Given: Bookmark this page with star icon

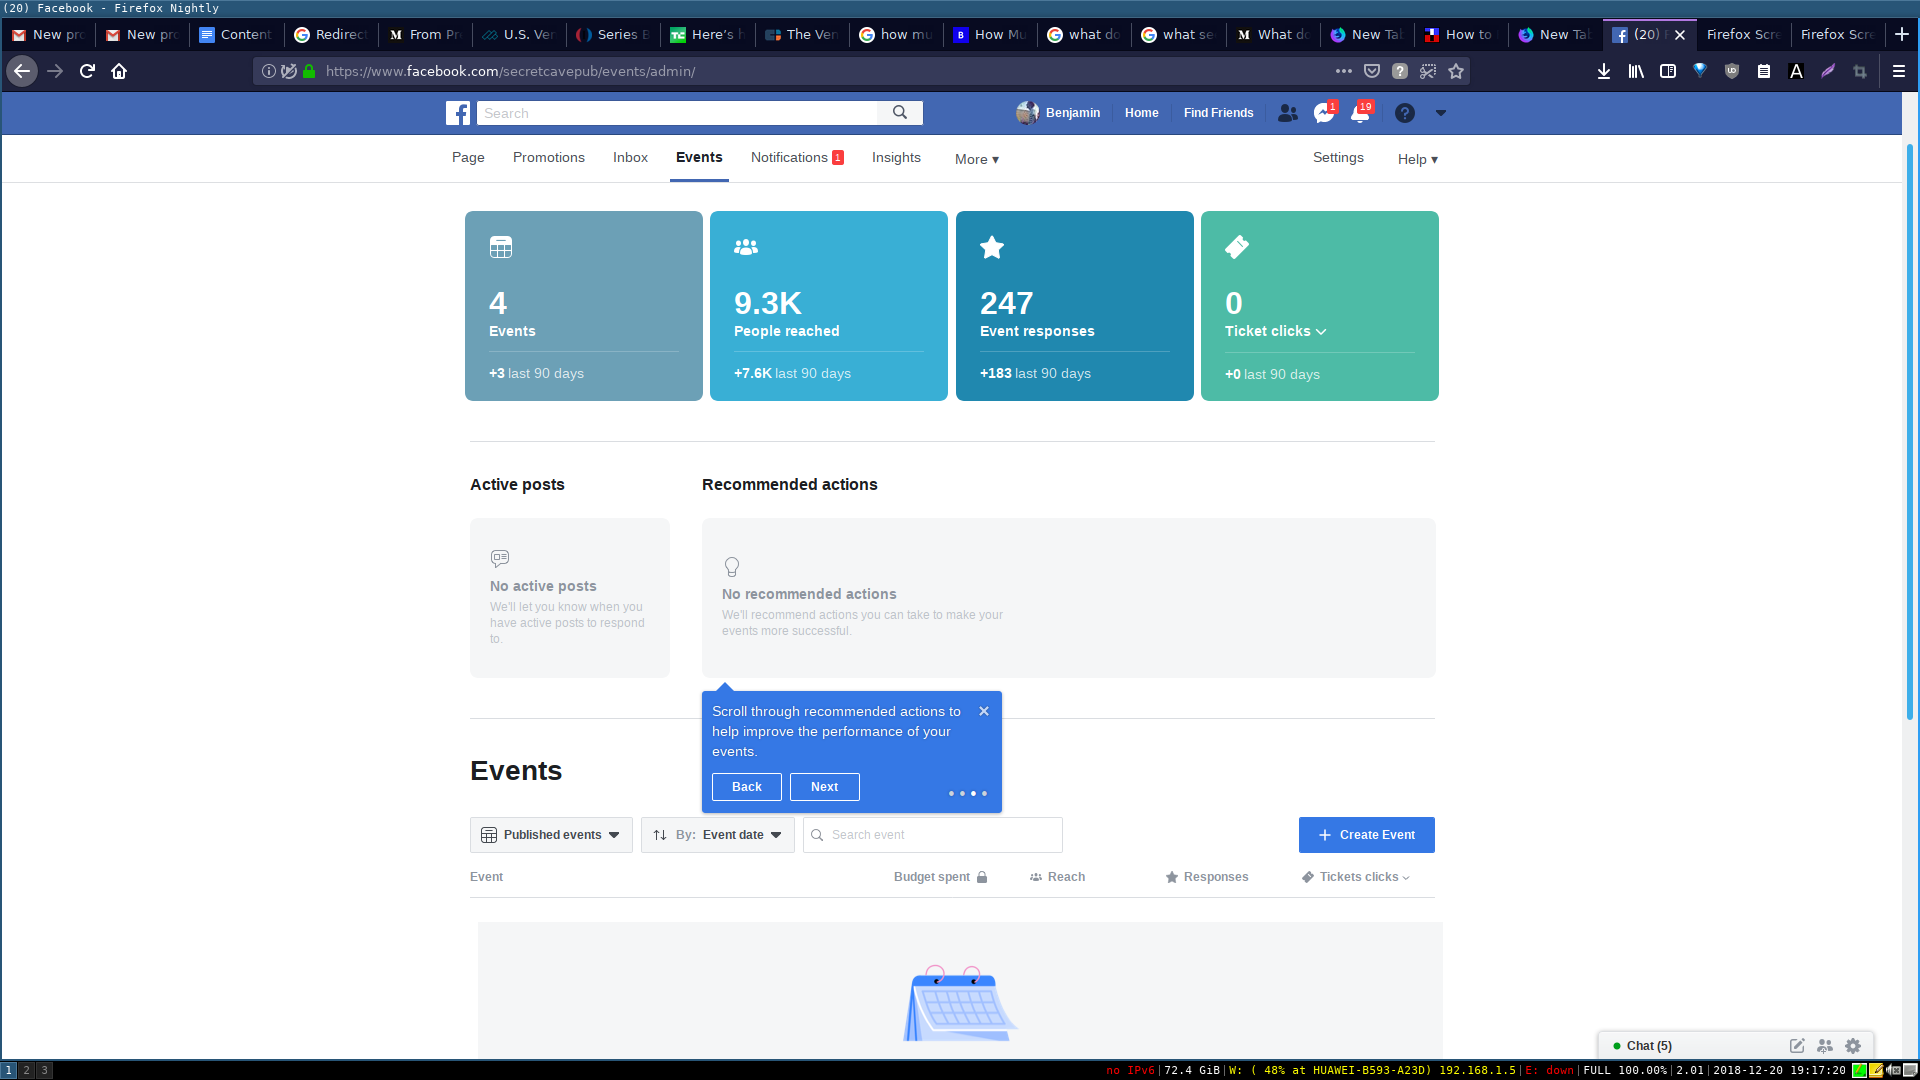Looking at the screenshot, I should pos(1456,71).
